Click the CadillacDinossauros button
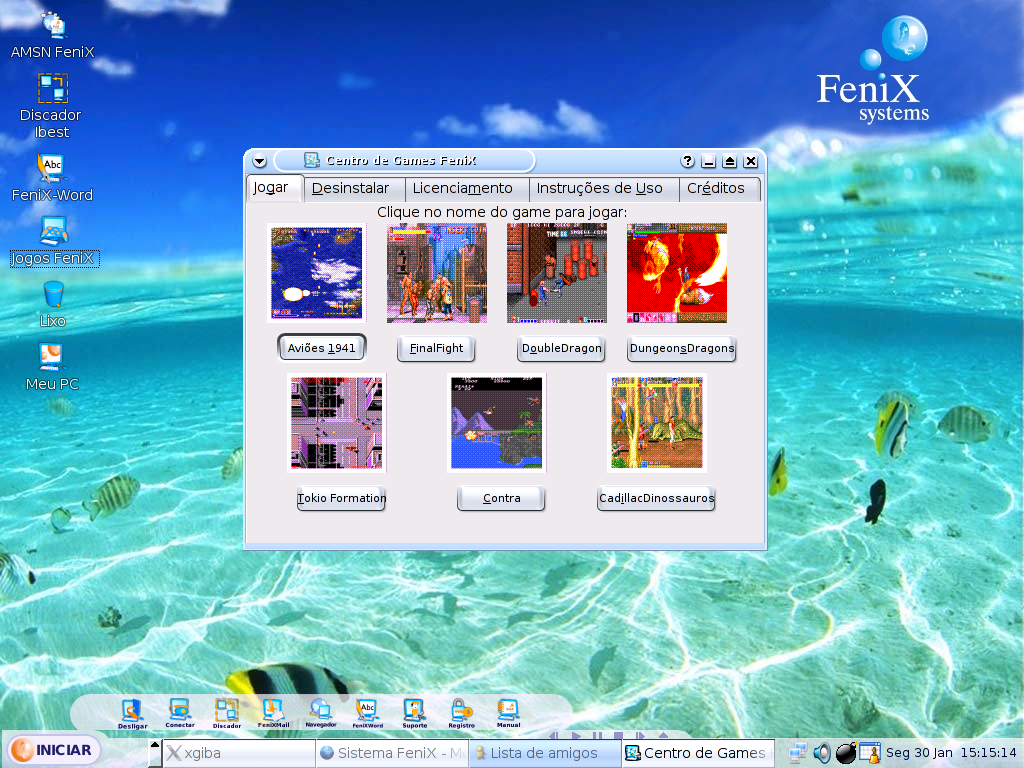Image resolution: width=1024 pixels, height=768 pixels. [x=656, y=498]
